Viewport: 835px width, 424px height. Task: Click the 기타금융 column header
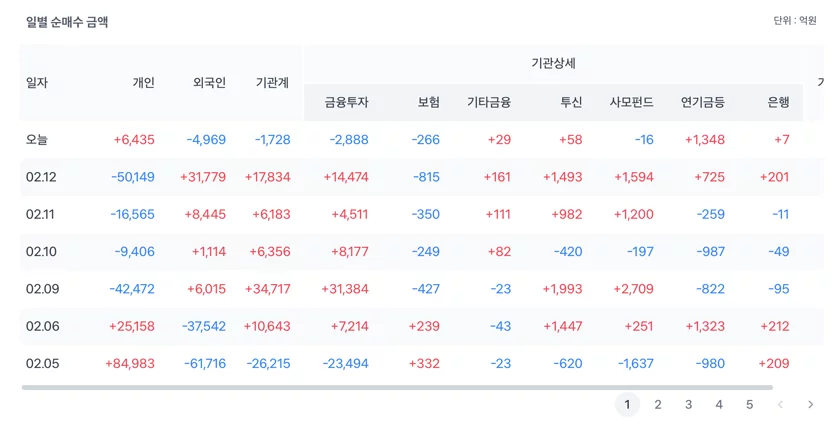pos(489,102)
